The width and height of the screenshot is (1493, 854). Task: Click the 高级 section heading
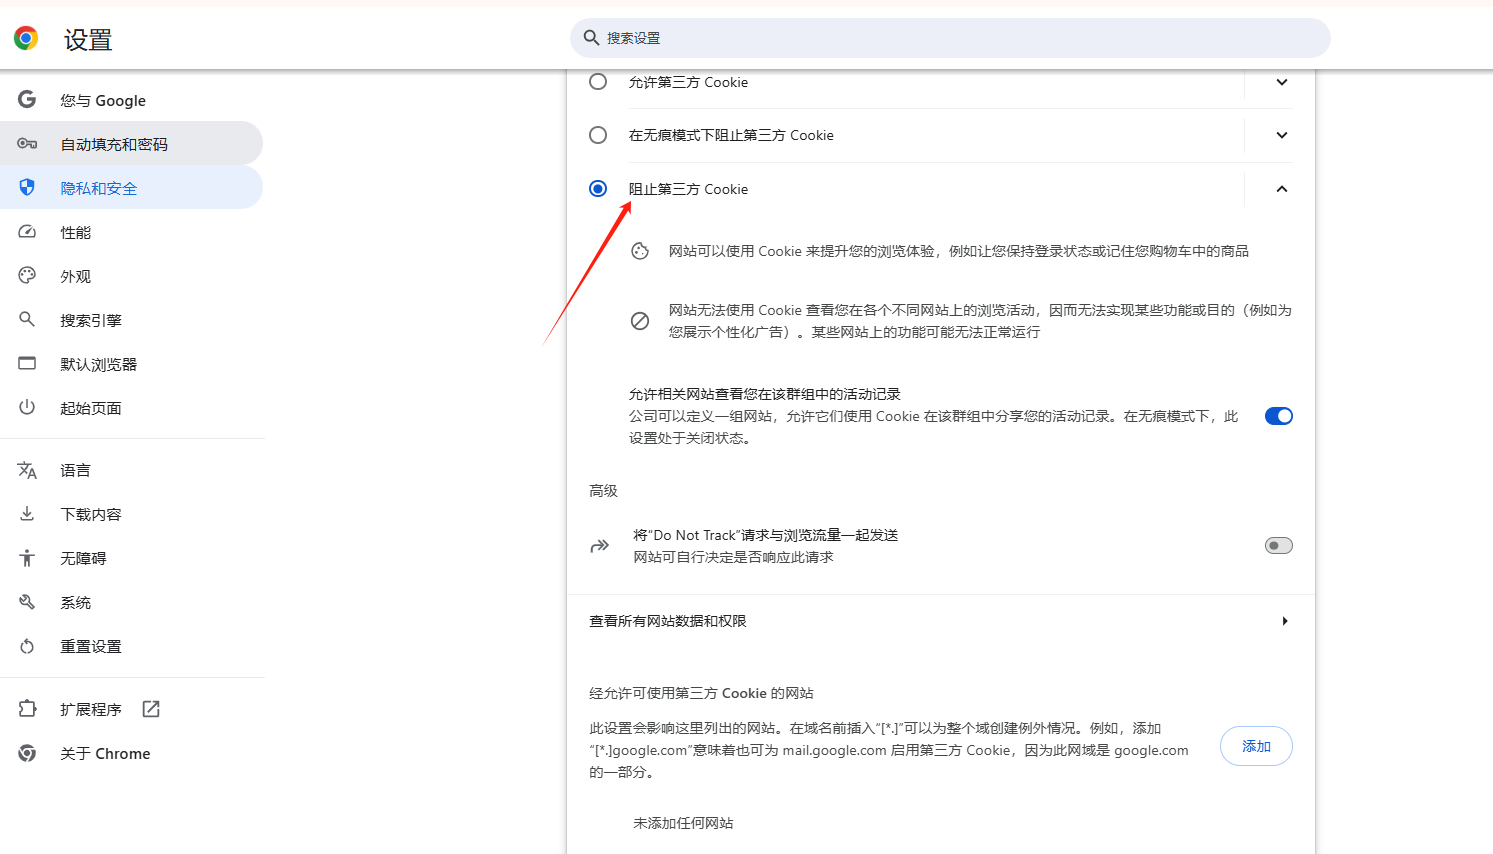(603, 491)
